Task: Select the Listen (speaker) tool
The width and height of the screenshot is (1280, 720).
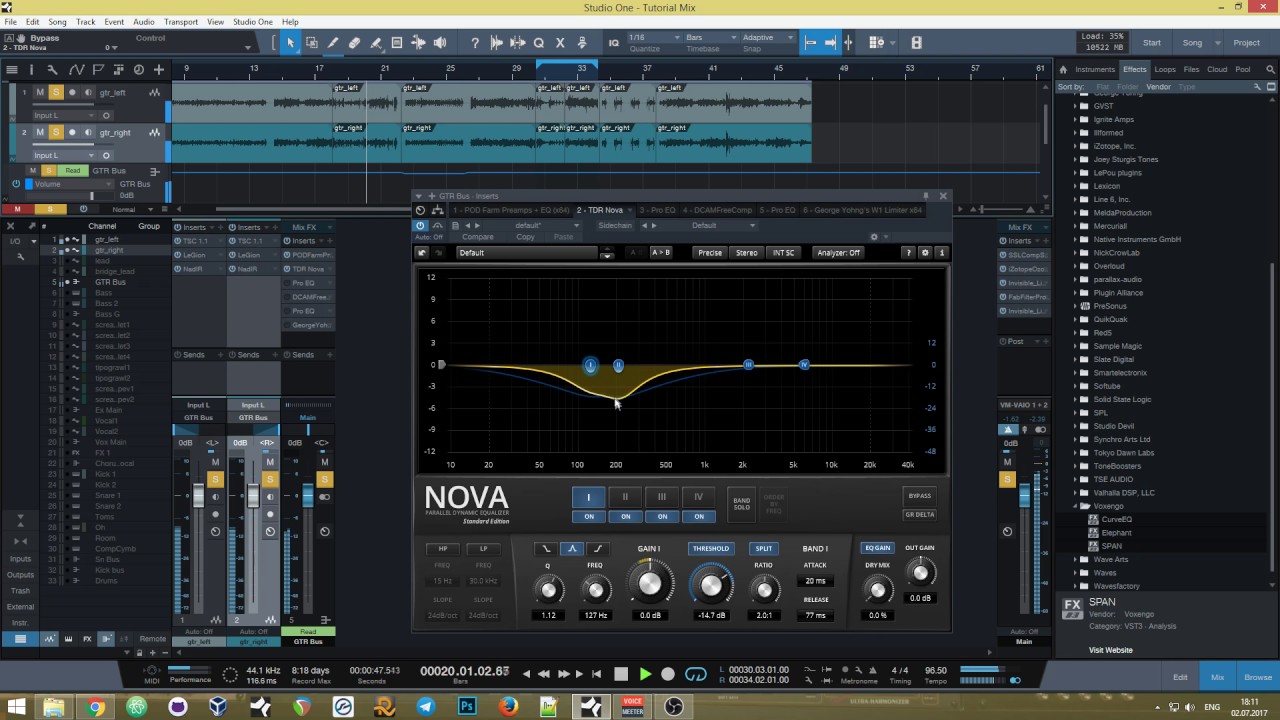Action: point(439,43)
